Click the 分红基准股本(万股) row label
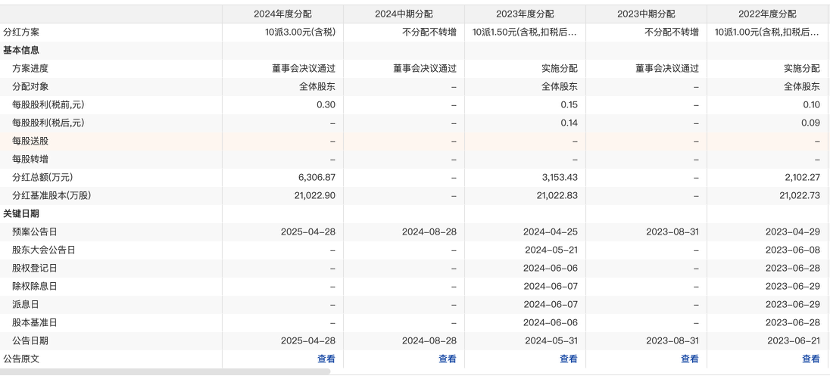The height and width of the screenshot is (380, 830). click(x=51, y=195)
